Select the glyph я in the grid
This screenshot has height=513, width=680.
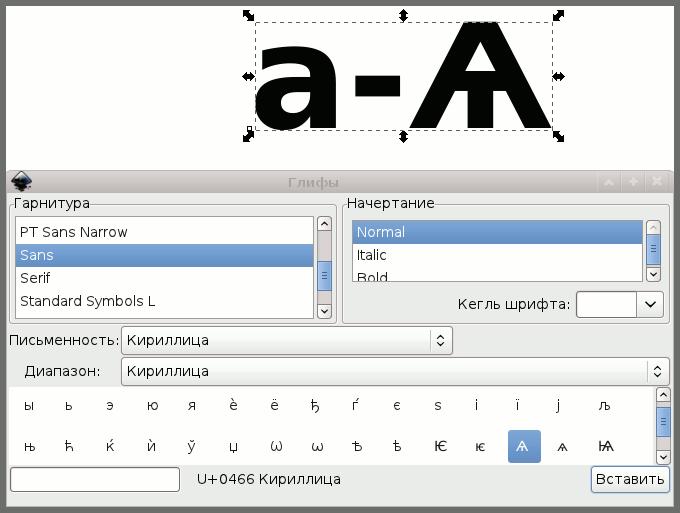point(192,406)
